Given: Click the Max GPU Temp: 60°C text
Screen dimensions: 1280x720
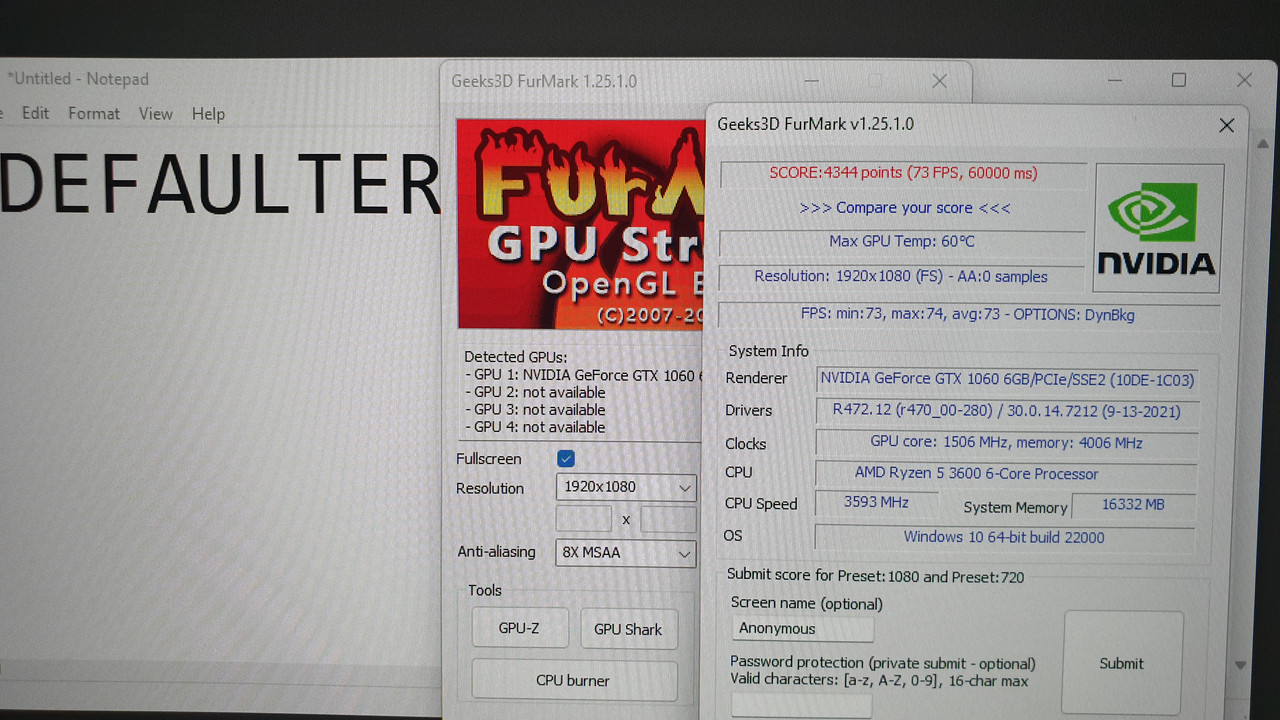Looking at the screenshot, I should [902, 241].
